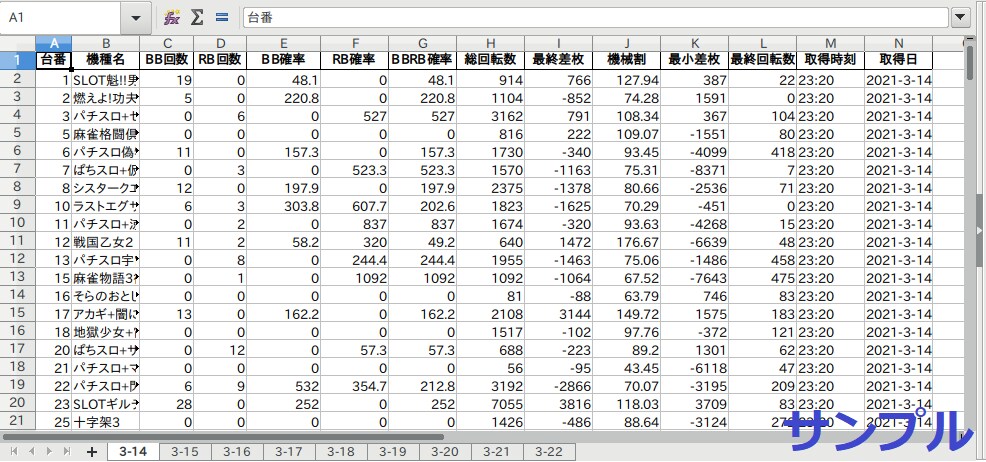The height and width of the screenshot is (462, 986).
Task: Select header cell BB回数
Action: 167,60
